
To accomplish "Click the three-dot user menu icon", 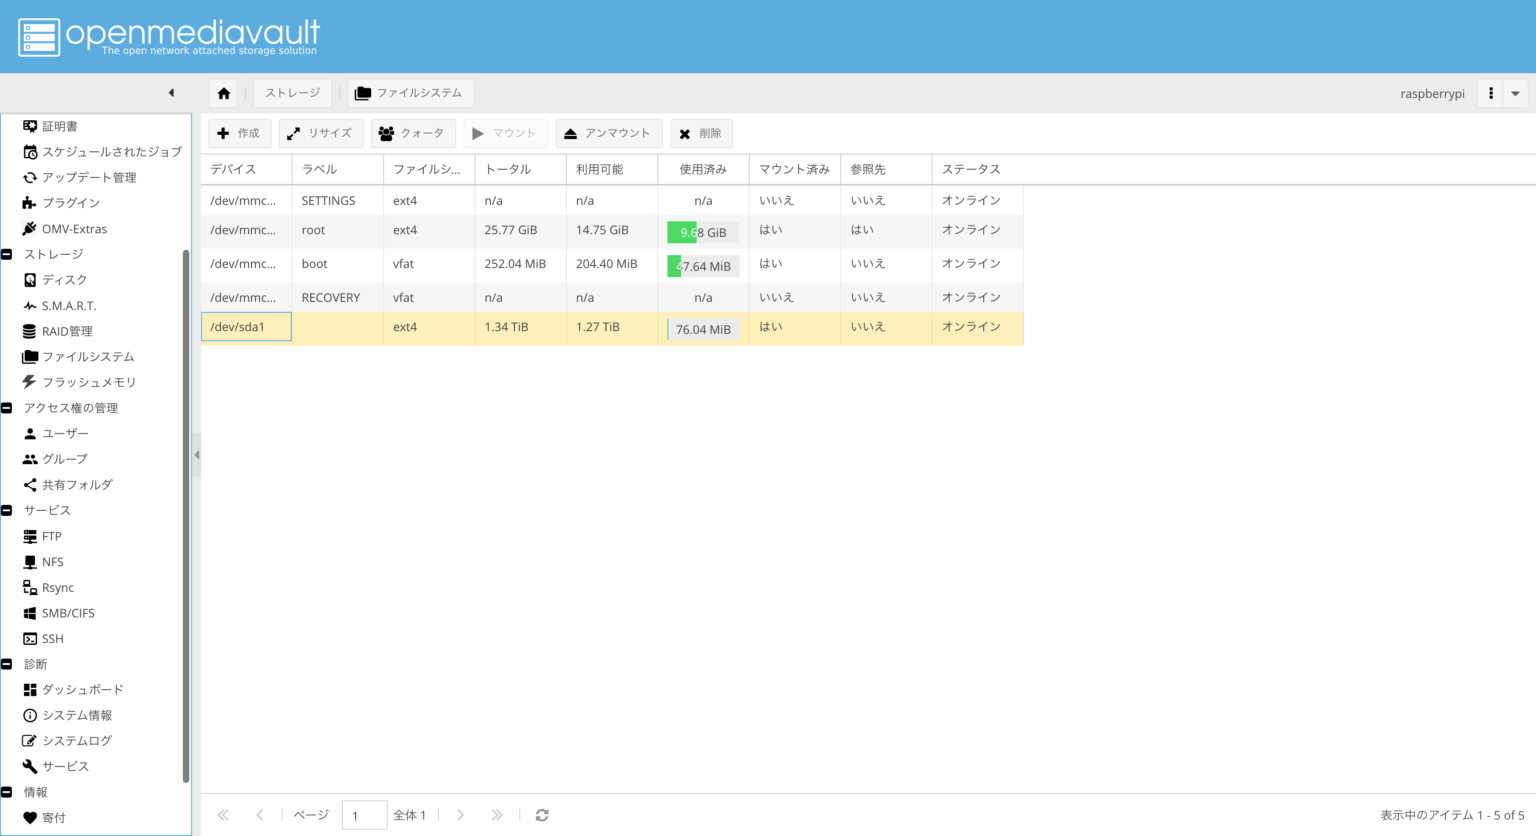I will [x=1490, y=93].
